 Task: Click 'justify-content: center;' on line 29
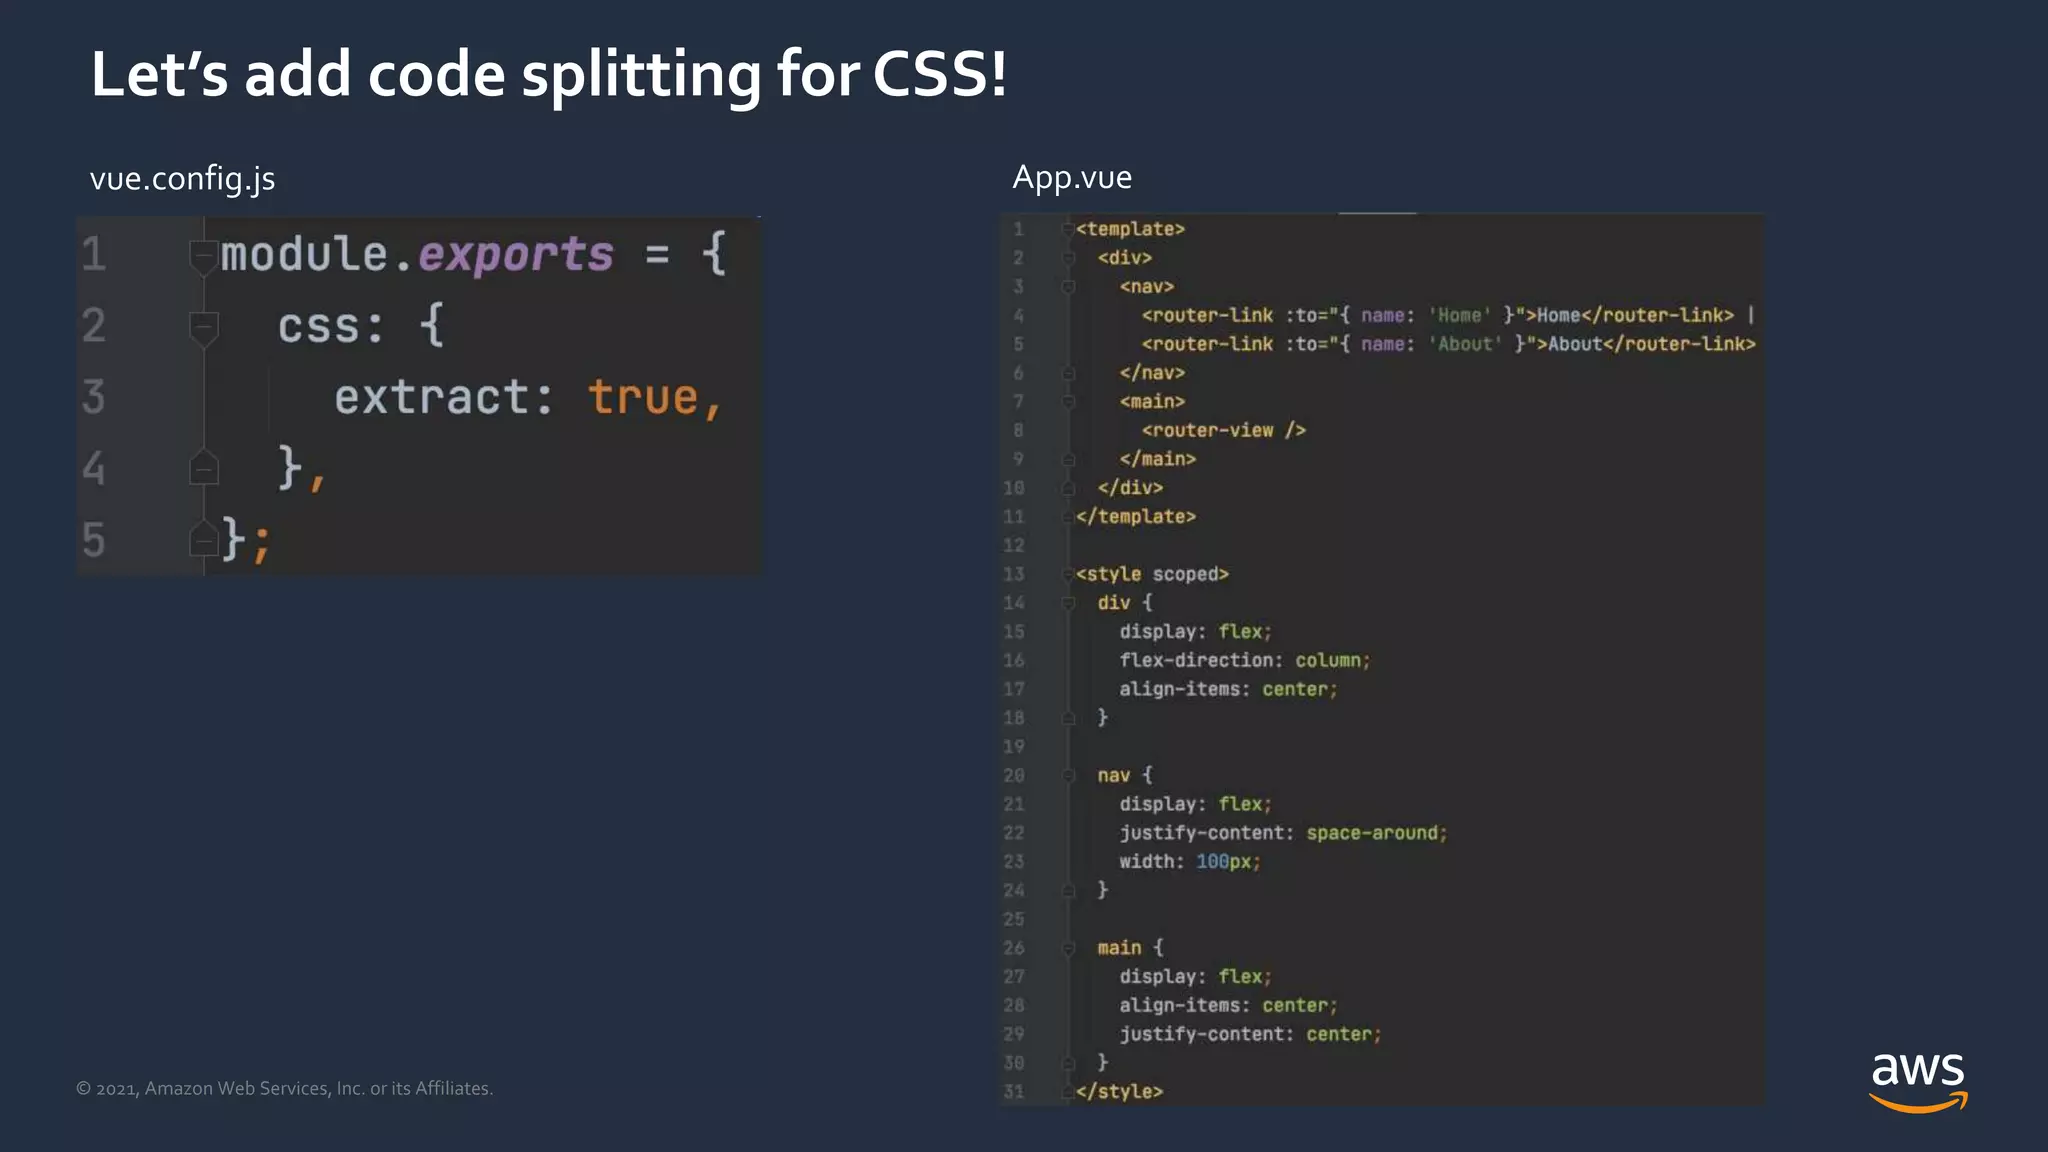coord(1250,1035)
